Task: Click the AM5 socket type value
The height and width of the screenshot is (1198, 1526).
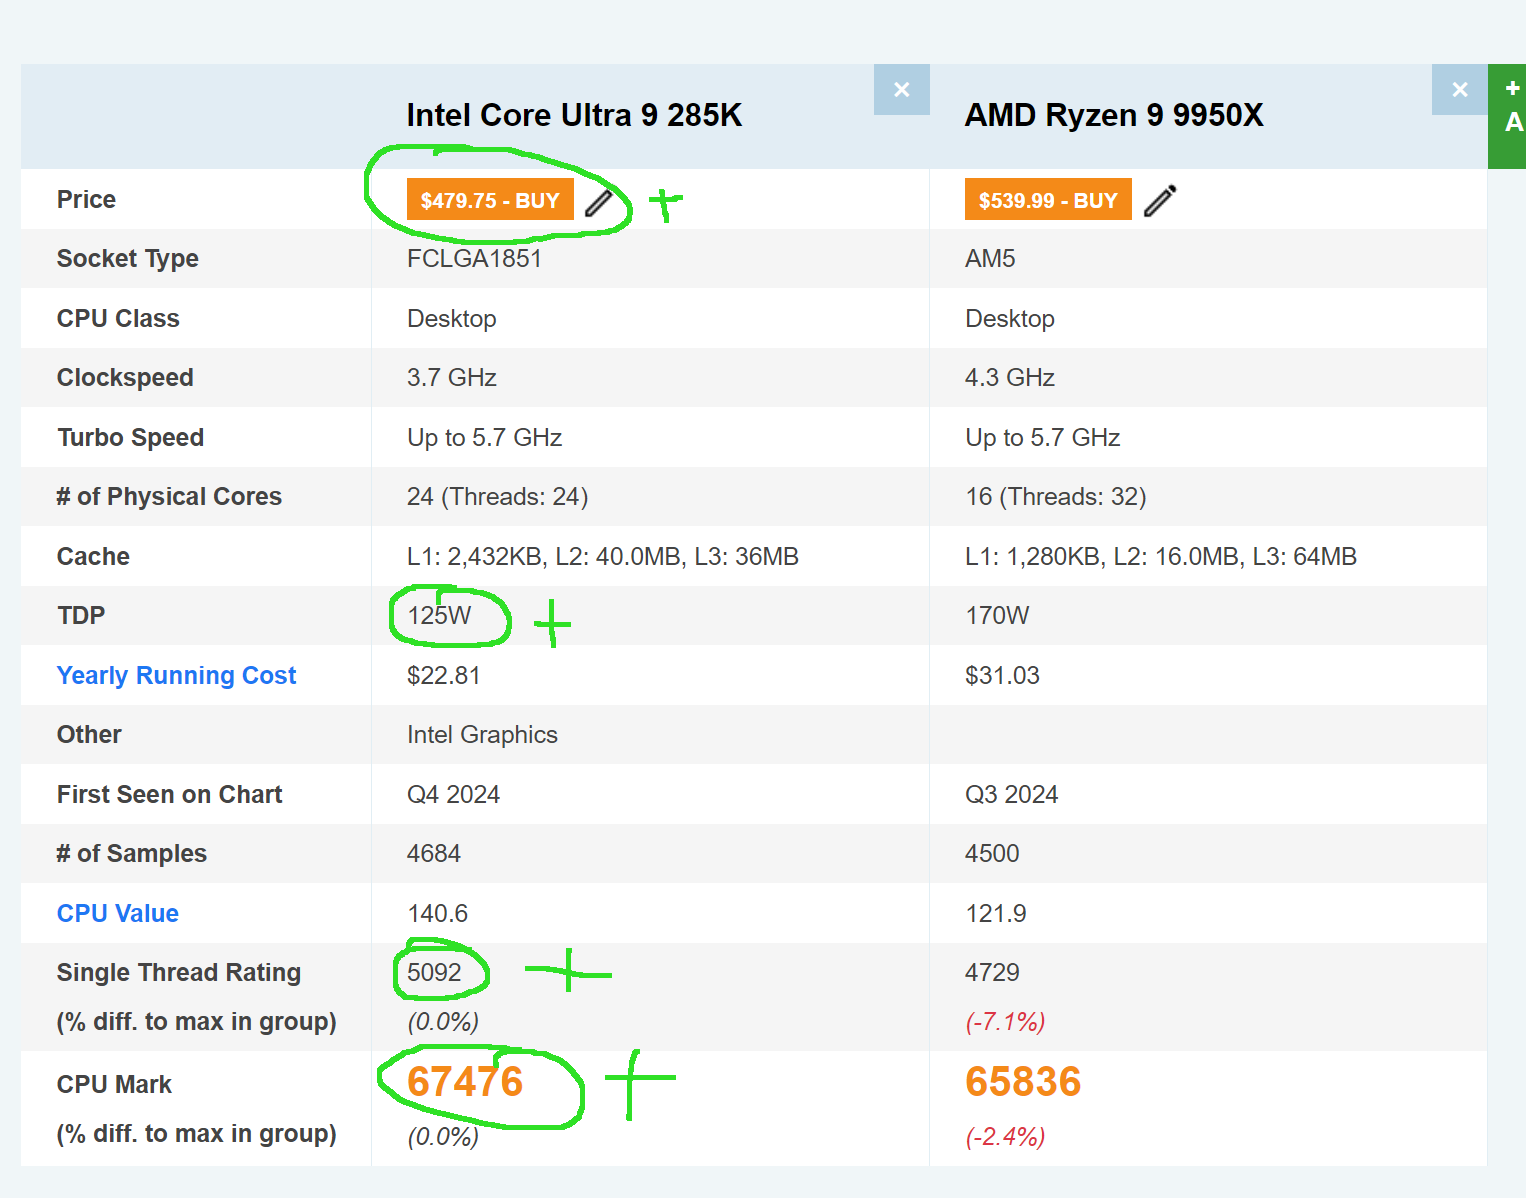Action: (x=990, y=258)
